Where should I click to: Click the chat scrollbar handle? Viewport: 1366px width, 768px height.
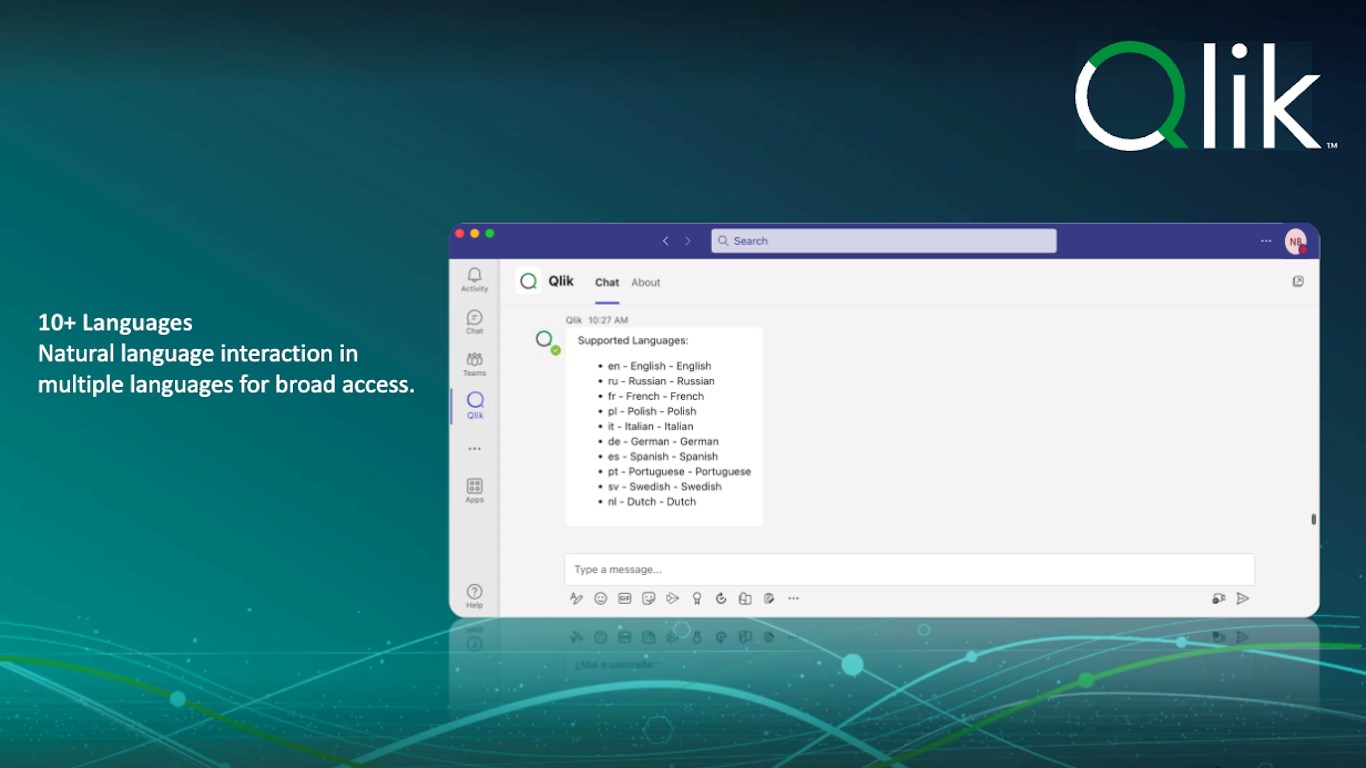click(1313, 519)
